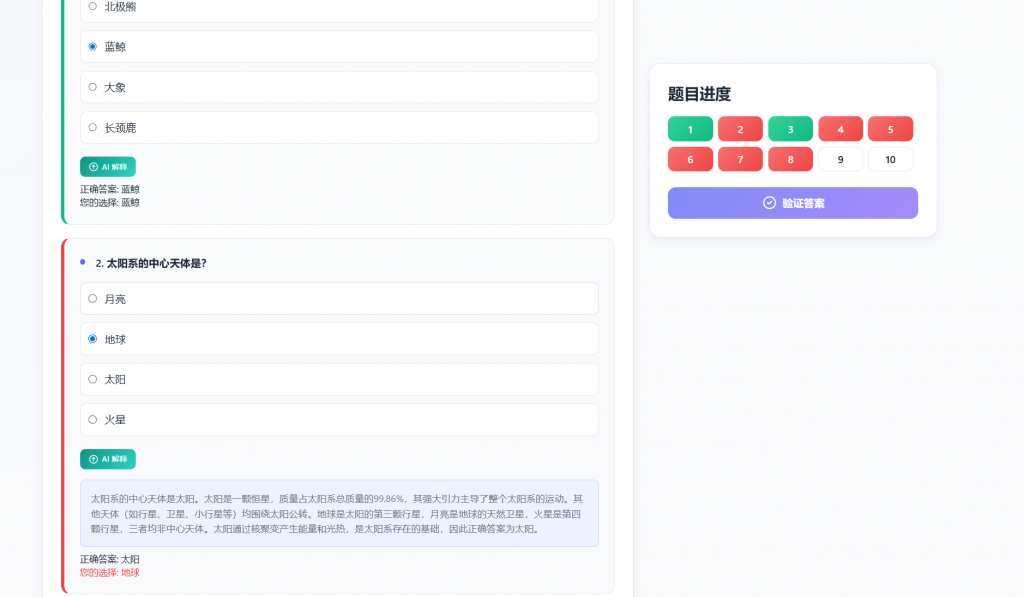This screenshot has width=1024, height=597.
Task: Click 您的选择: 蓝鲸 text
Action: [110, 202]
